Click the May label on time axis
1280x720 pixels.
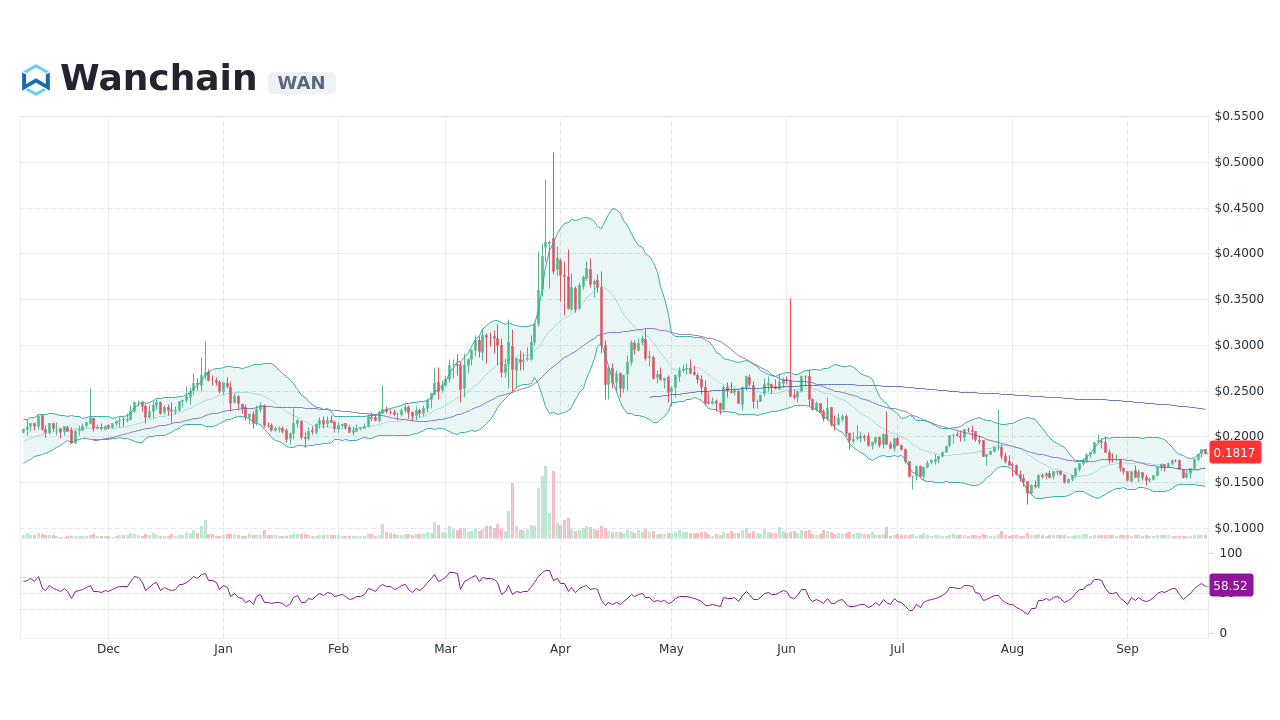pos(671,649)
